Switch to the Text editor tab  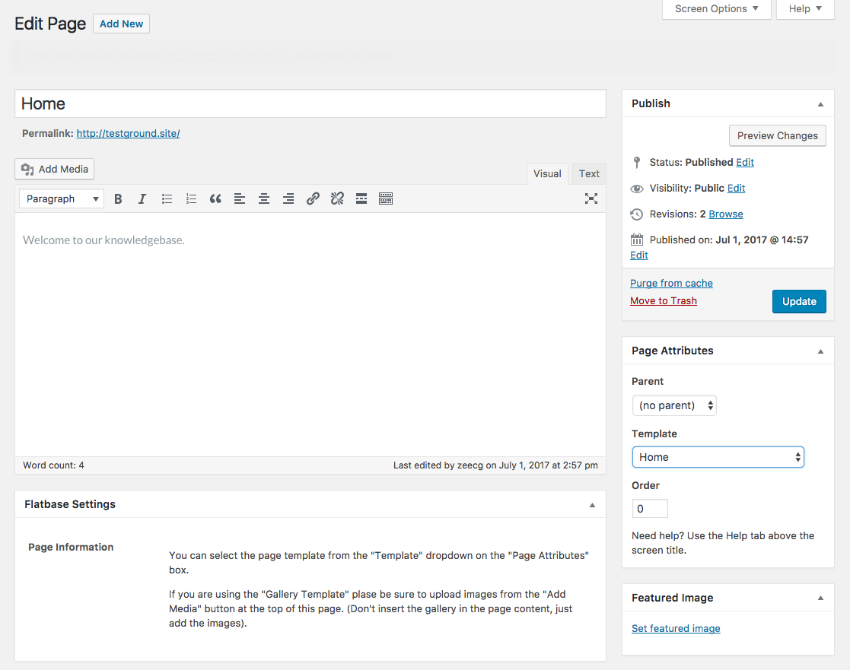(589, 174)
